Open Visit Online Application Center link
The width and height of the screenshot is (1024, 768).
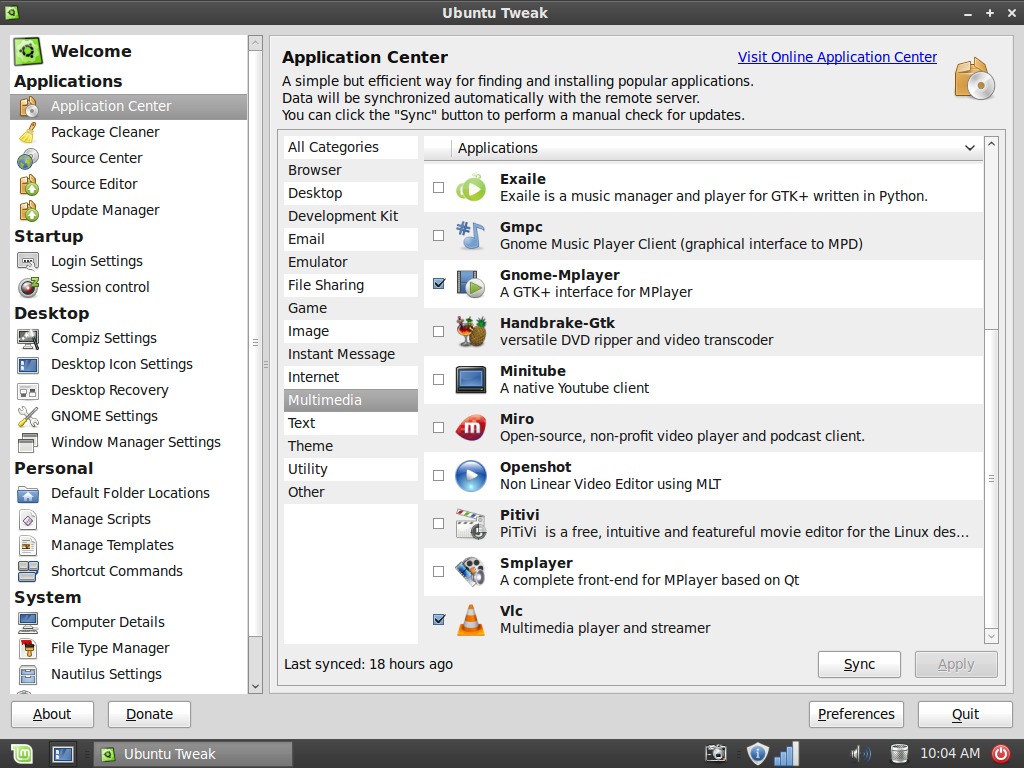pyautogui.click(x=837, y=57)
